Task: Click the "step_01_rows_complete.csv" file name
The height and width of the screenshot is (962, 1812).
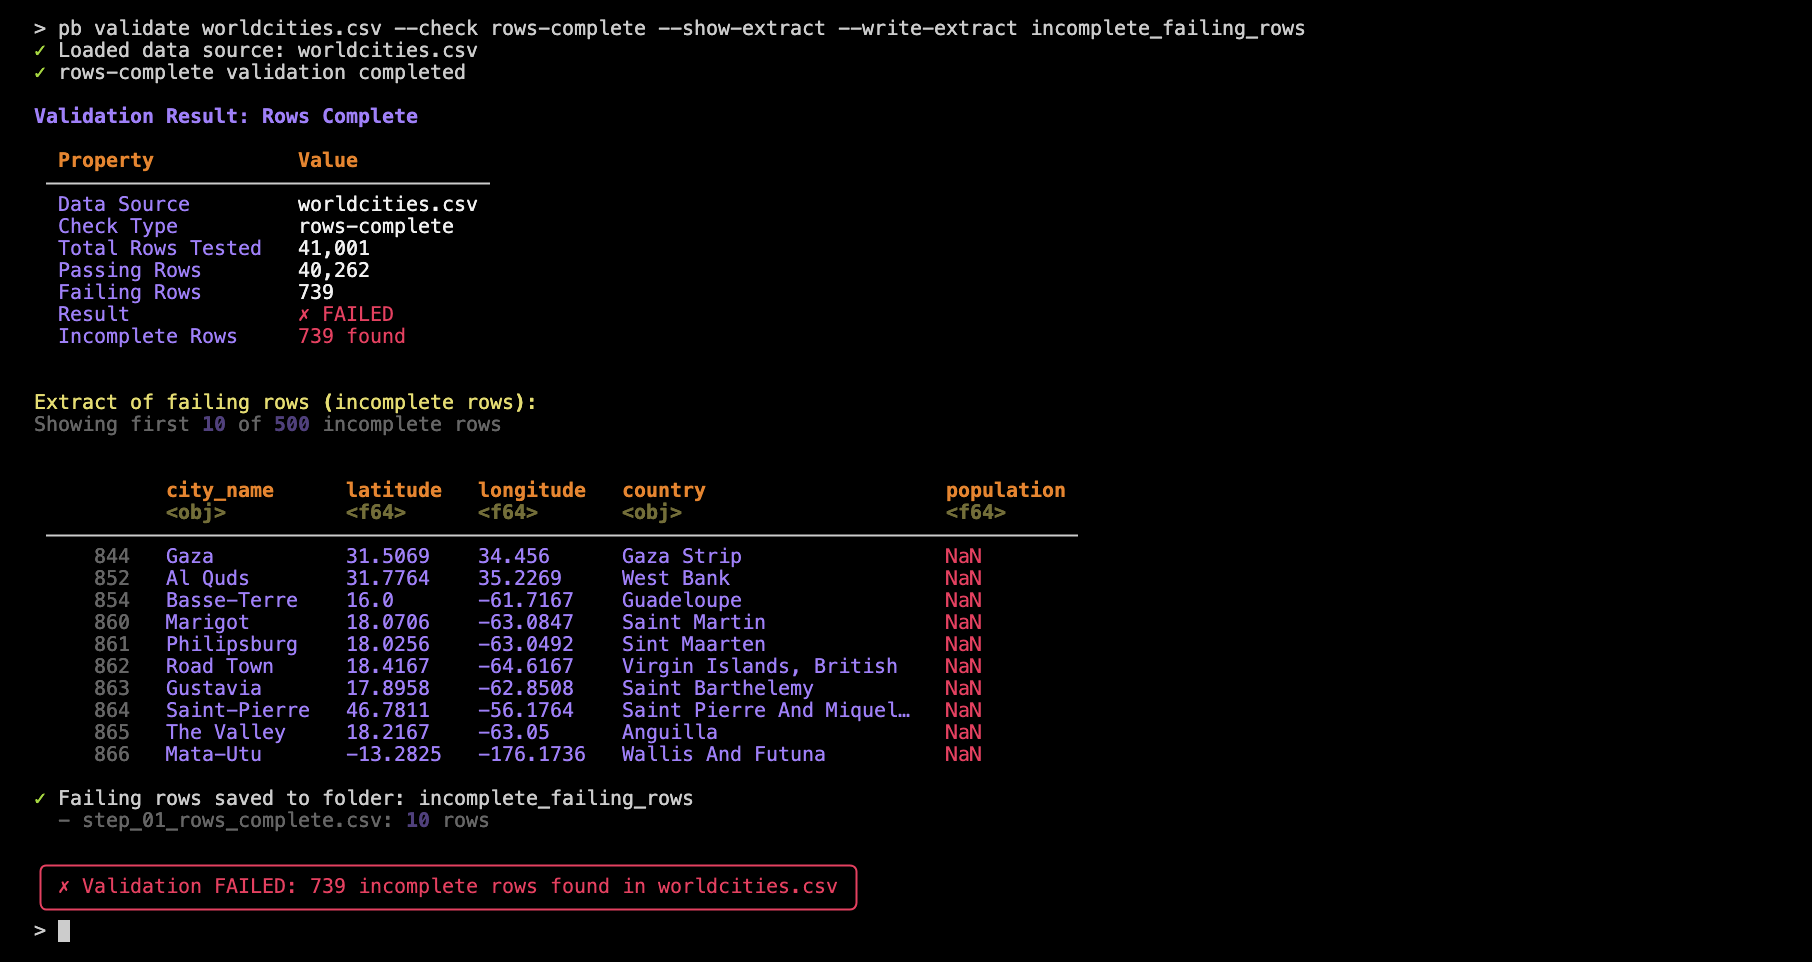Action: (x=231, y=821)
